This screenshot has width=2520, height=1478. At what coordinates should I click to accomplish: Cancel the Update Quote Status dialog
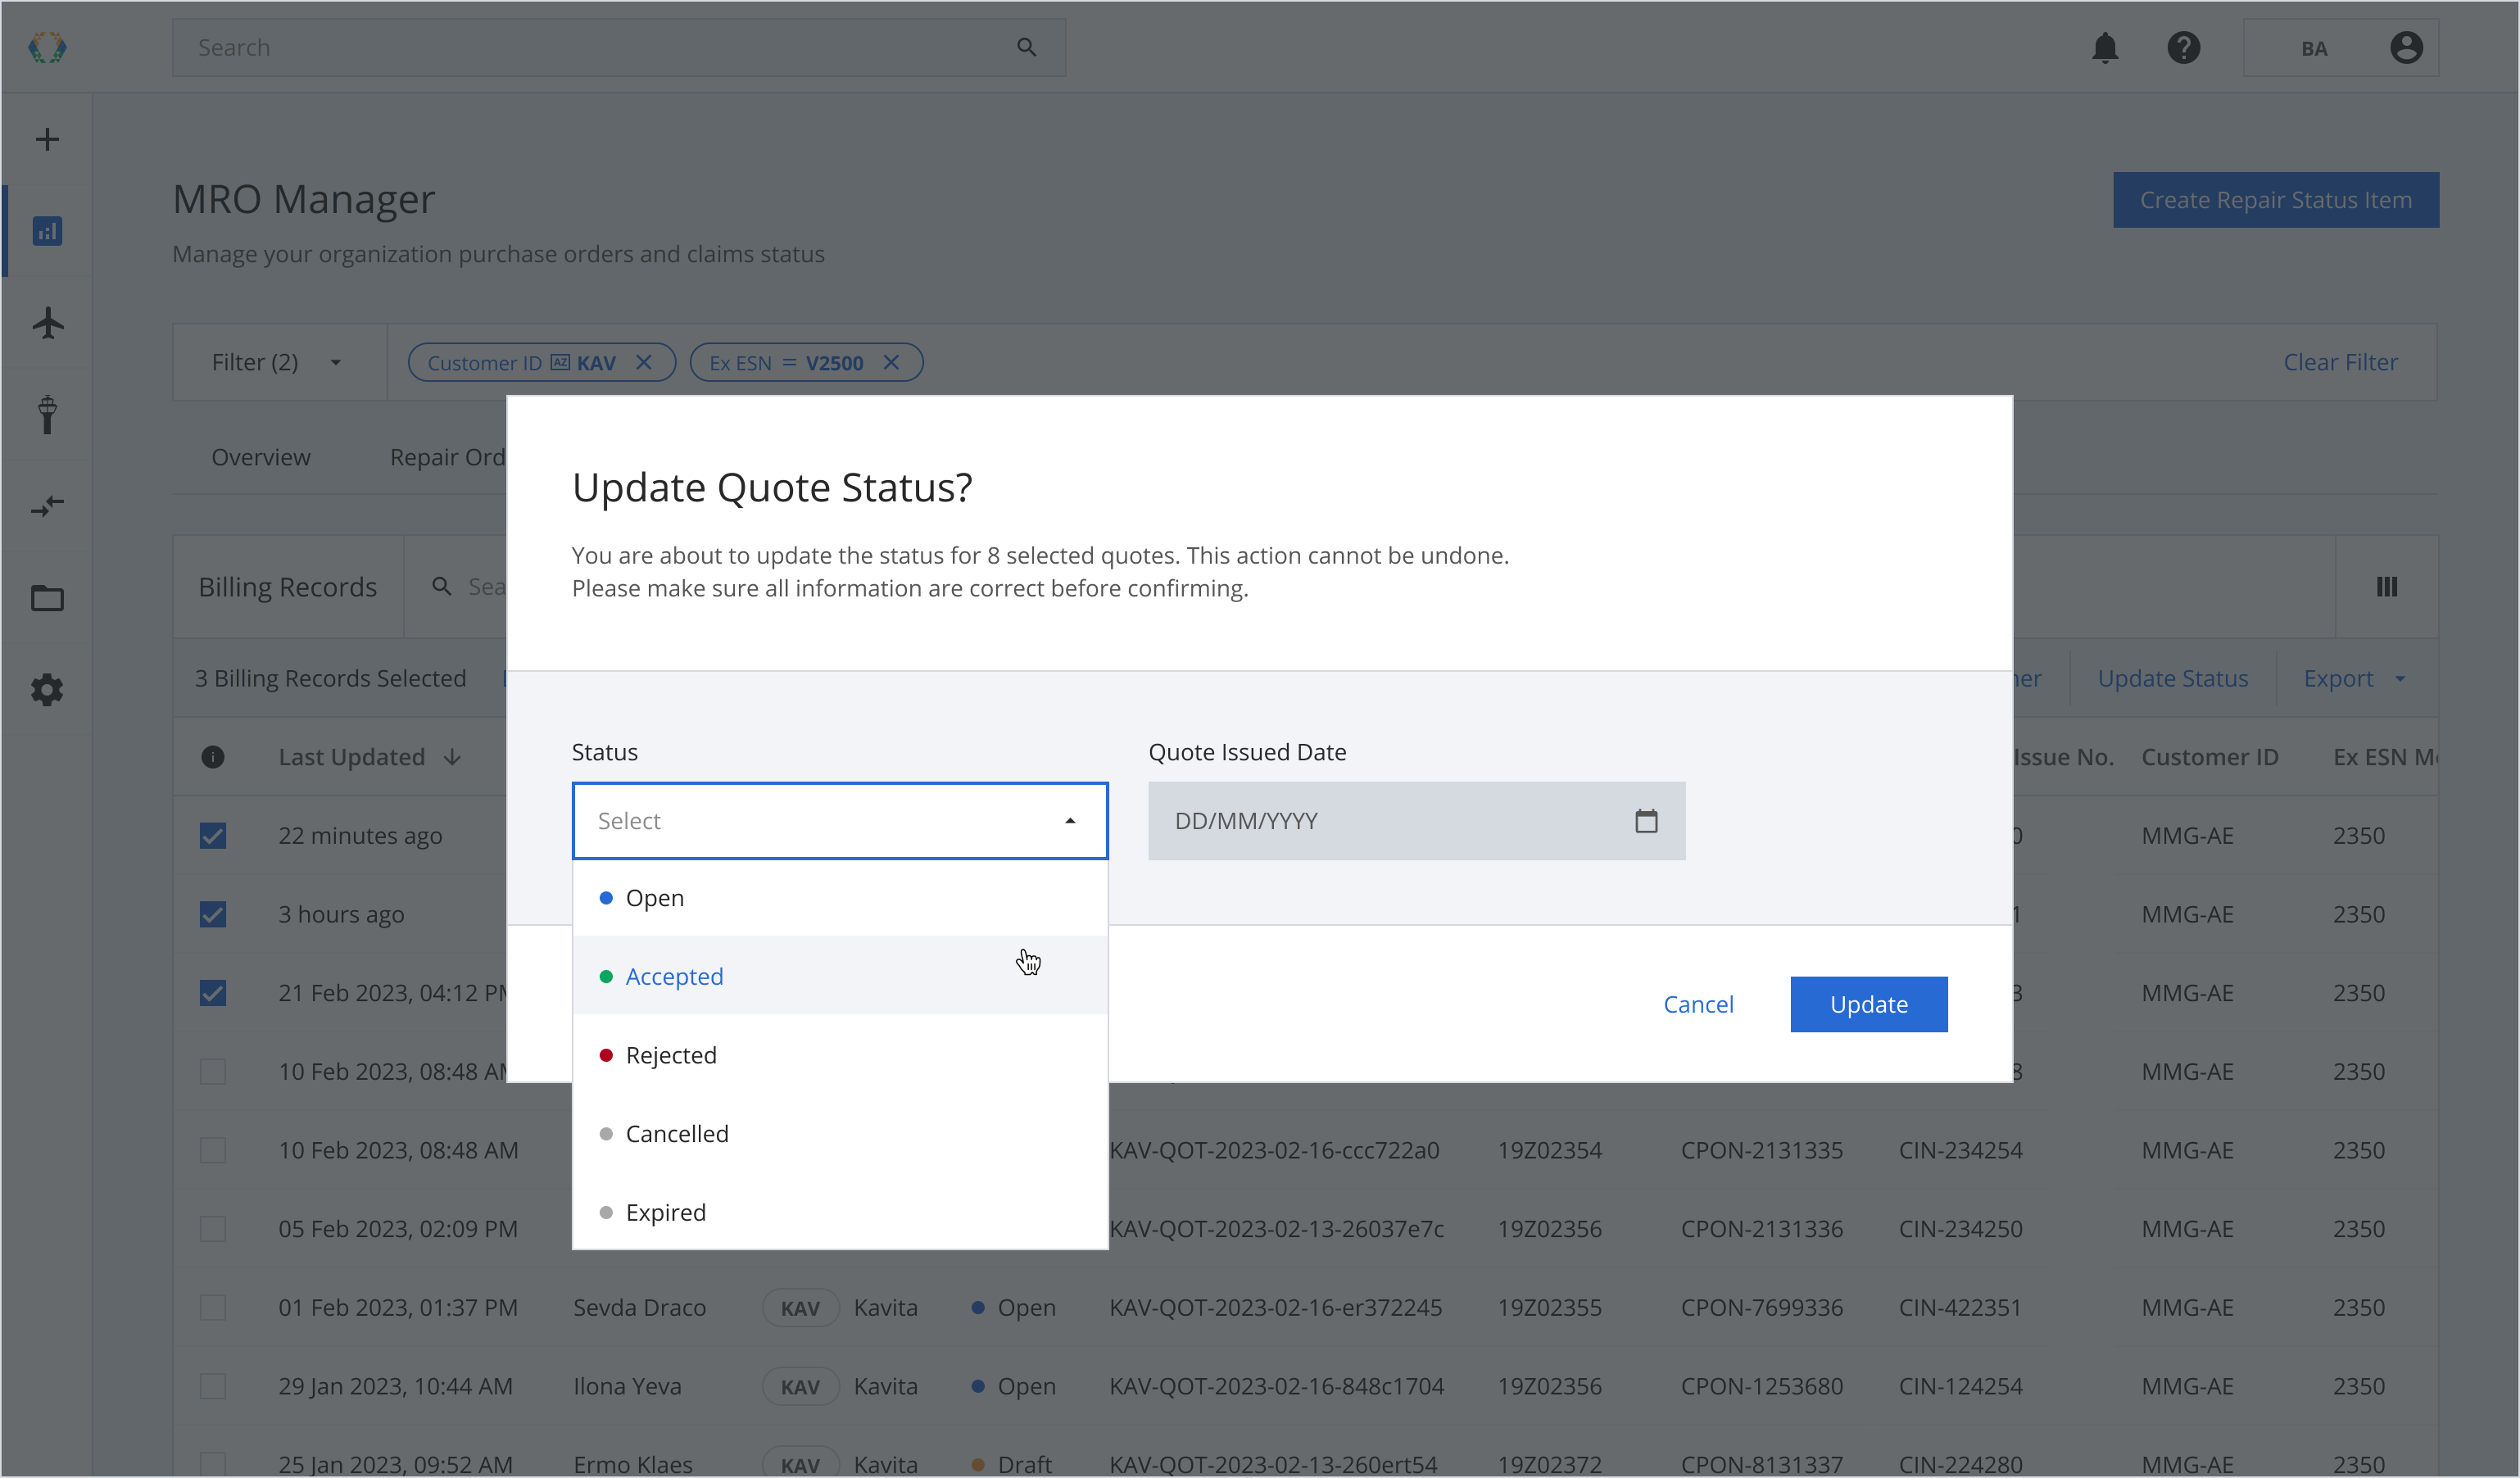[1698, 1004]
